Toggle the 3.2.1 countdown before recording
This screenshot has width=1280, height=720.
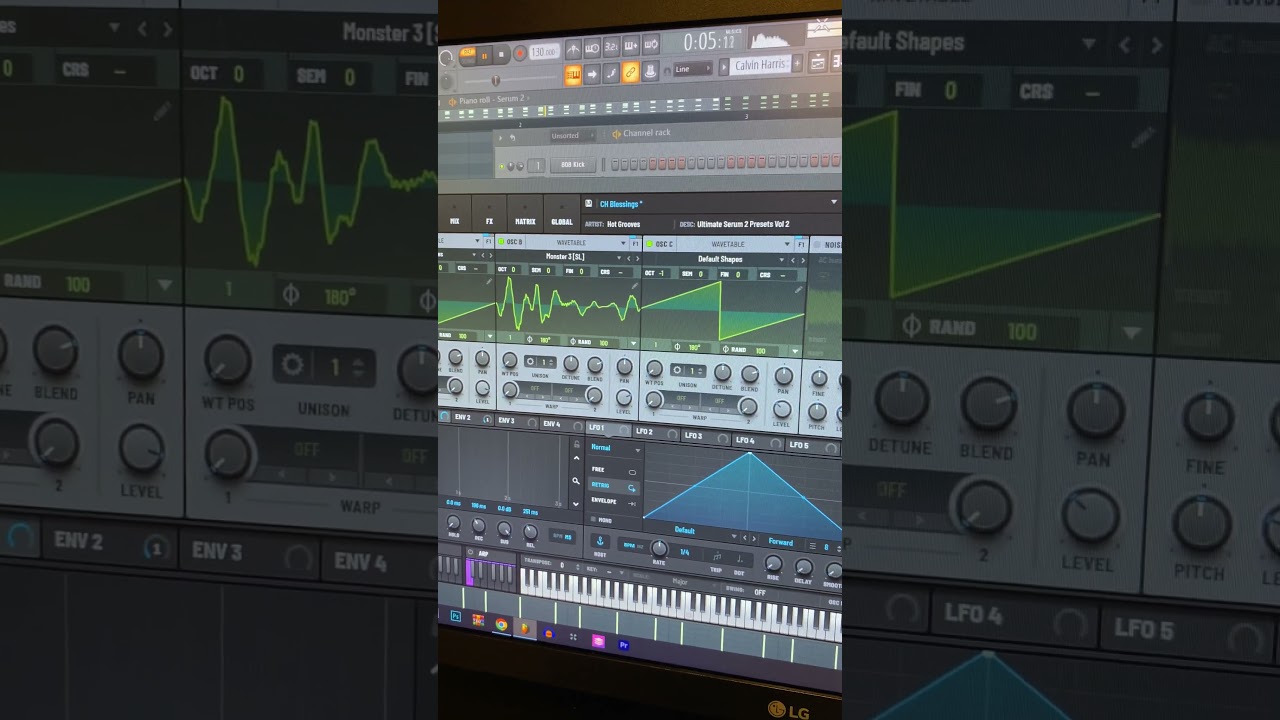611,47
